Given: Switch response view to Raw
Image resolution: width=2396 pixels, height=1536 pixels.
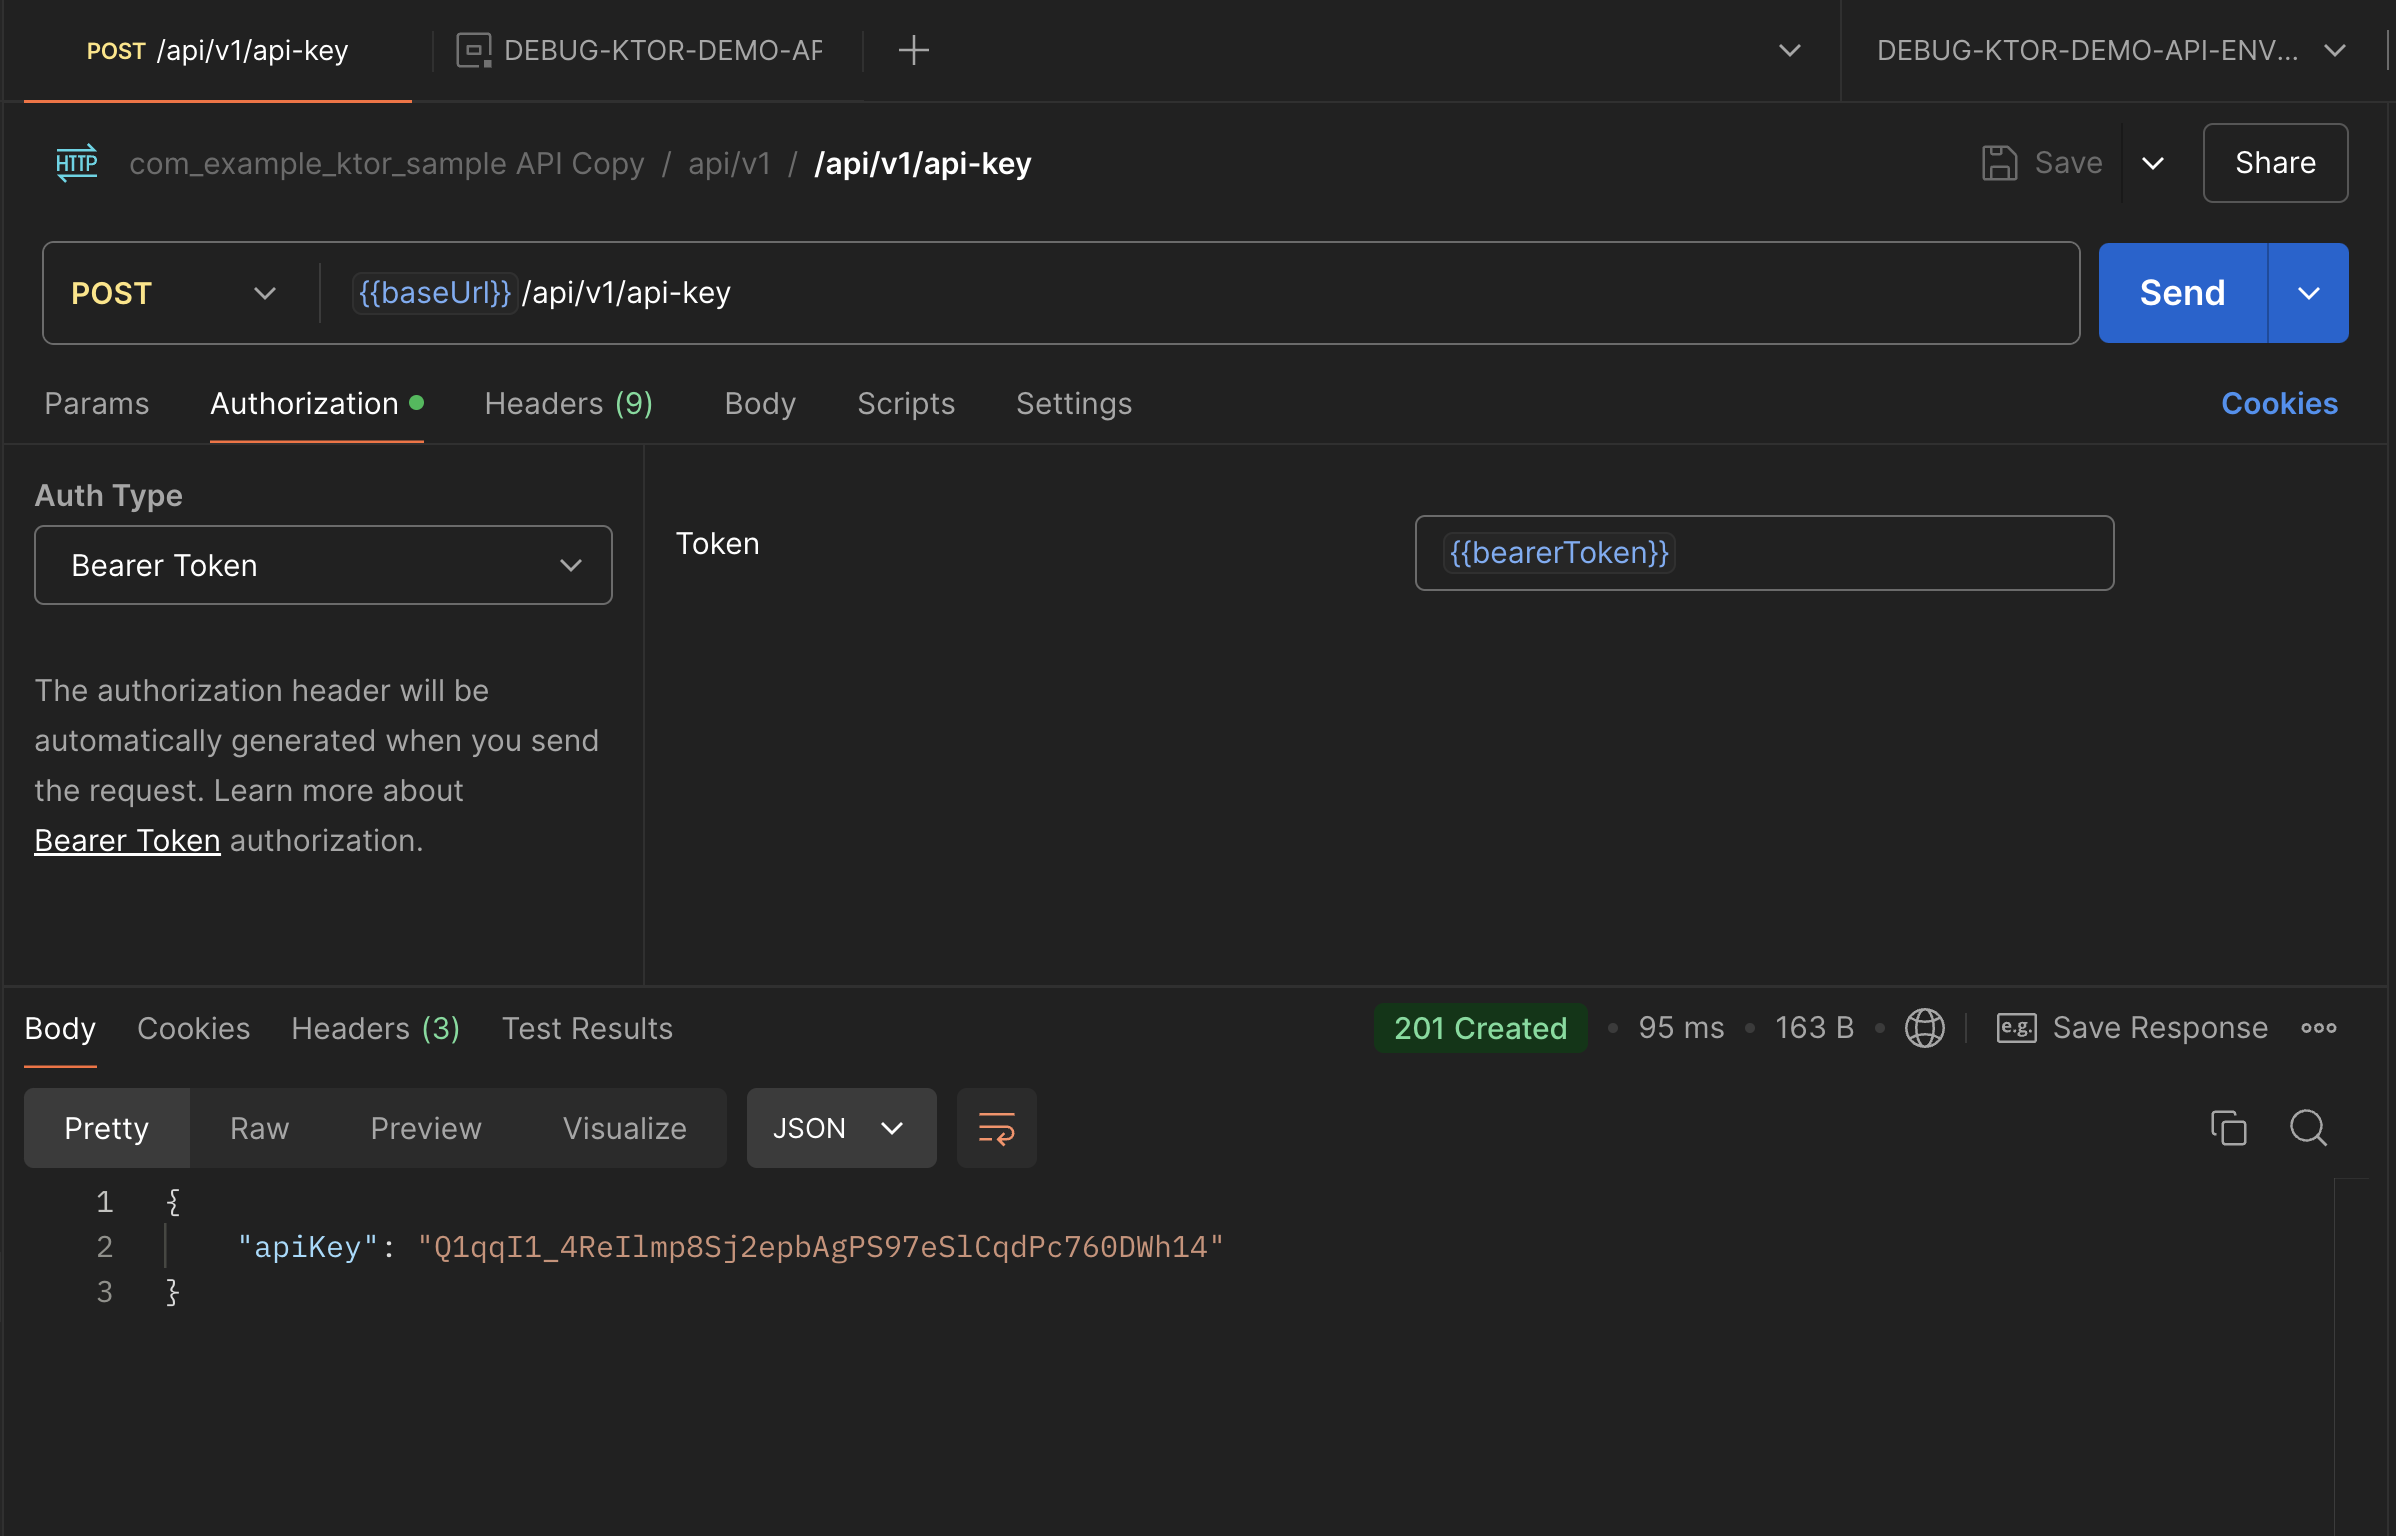Looking at the screenshot, I should [259, 1128].
